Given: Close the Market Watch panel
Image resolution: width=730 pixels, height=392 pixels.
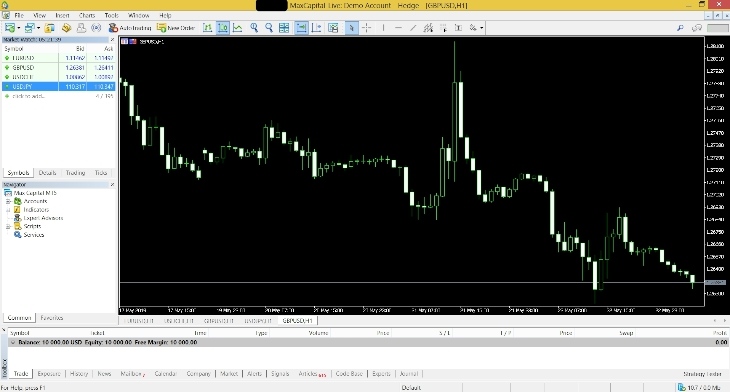Looking at the screenshot, I should (112, 40).
